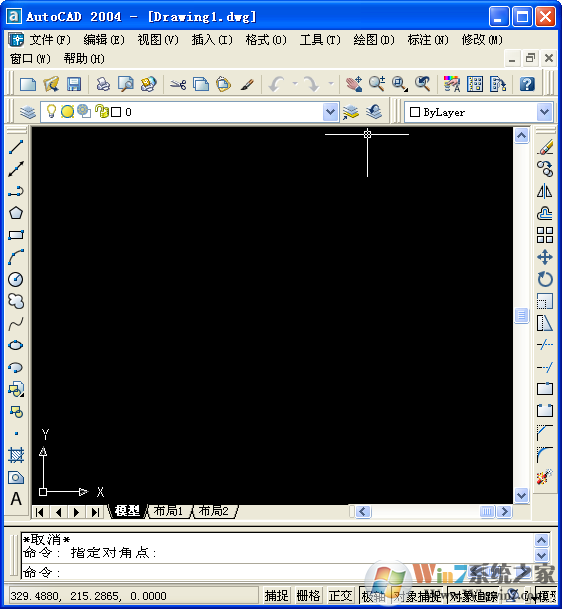
Task: Select the Spline tool
Action: (16, 324)
